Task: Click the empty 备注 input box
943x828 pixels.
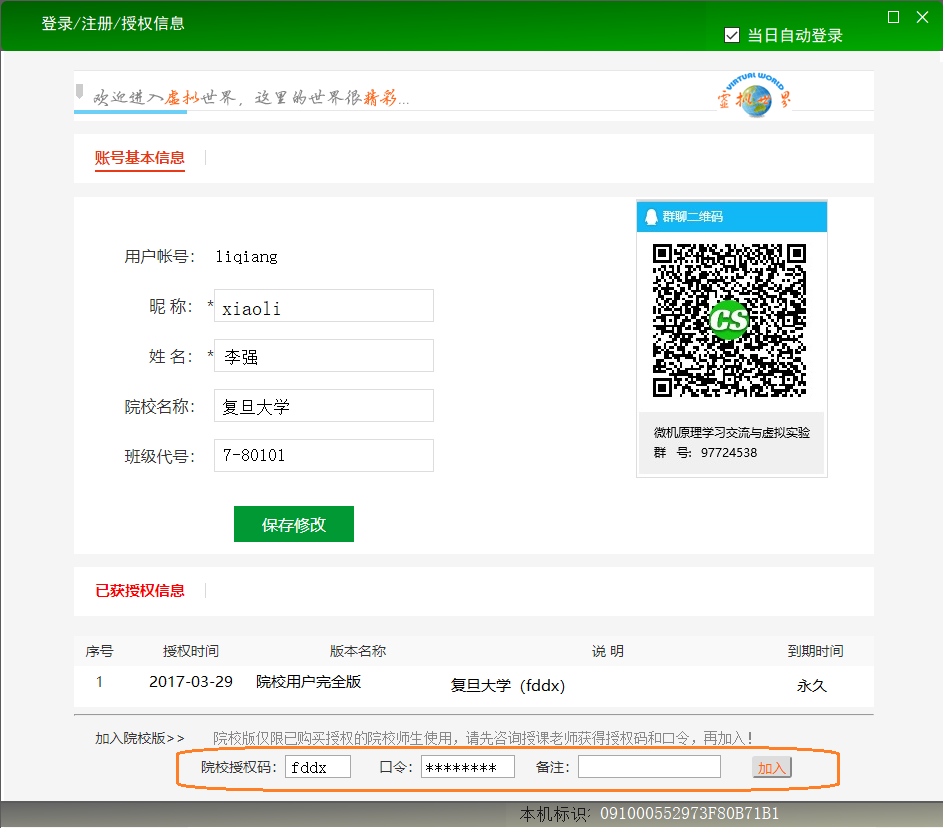Action: click(649, 767)
